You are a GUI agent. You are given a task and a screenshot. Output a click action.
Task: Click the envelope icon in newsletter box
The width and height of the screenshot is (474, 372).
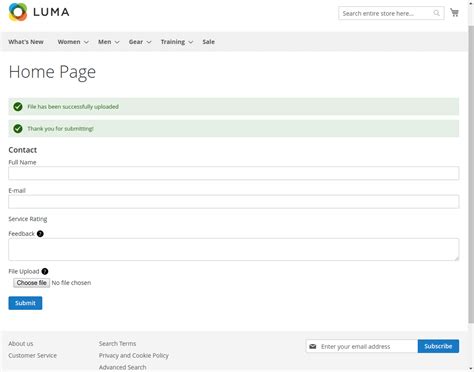coord(313,346)
